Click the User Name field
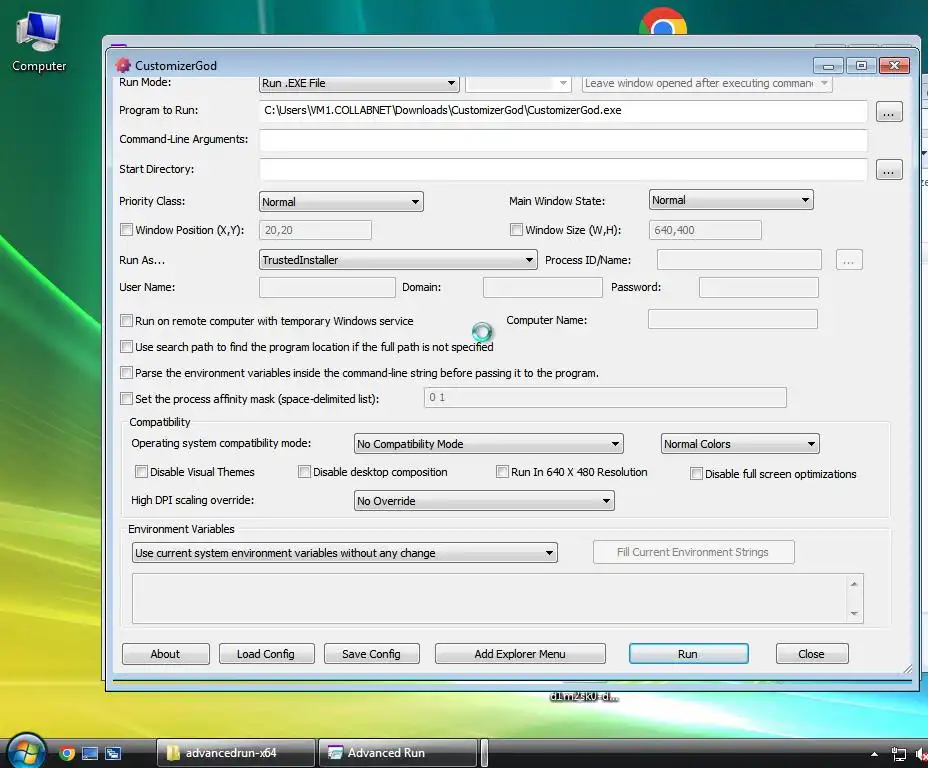The height and width of the screenshot is (768, 928). (x=327, y=288)
